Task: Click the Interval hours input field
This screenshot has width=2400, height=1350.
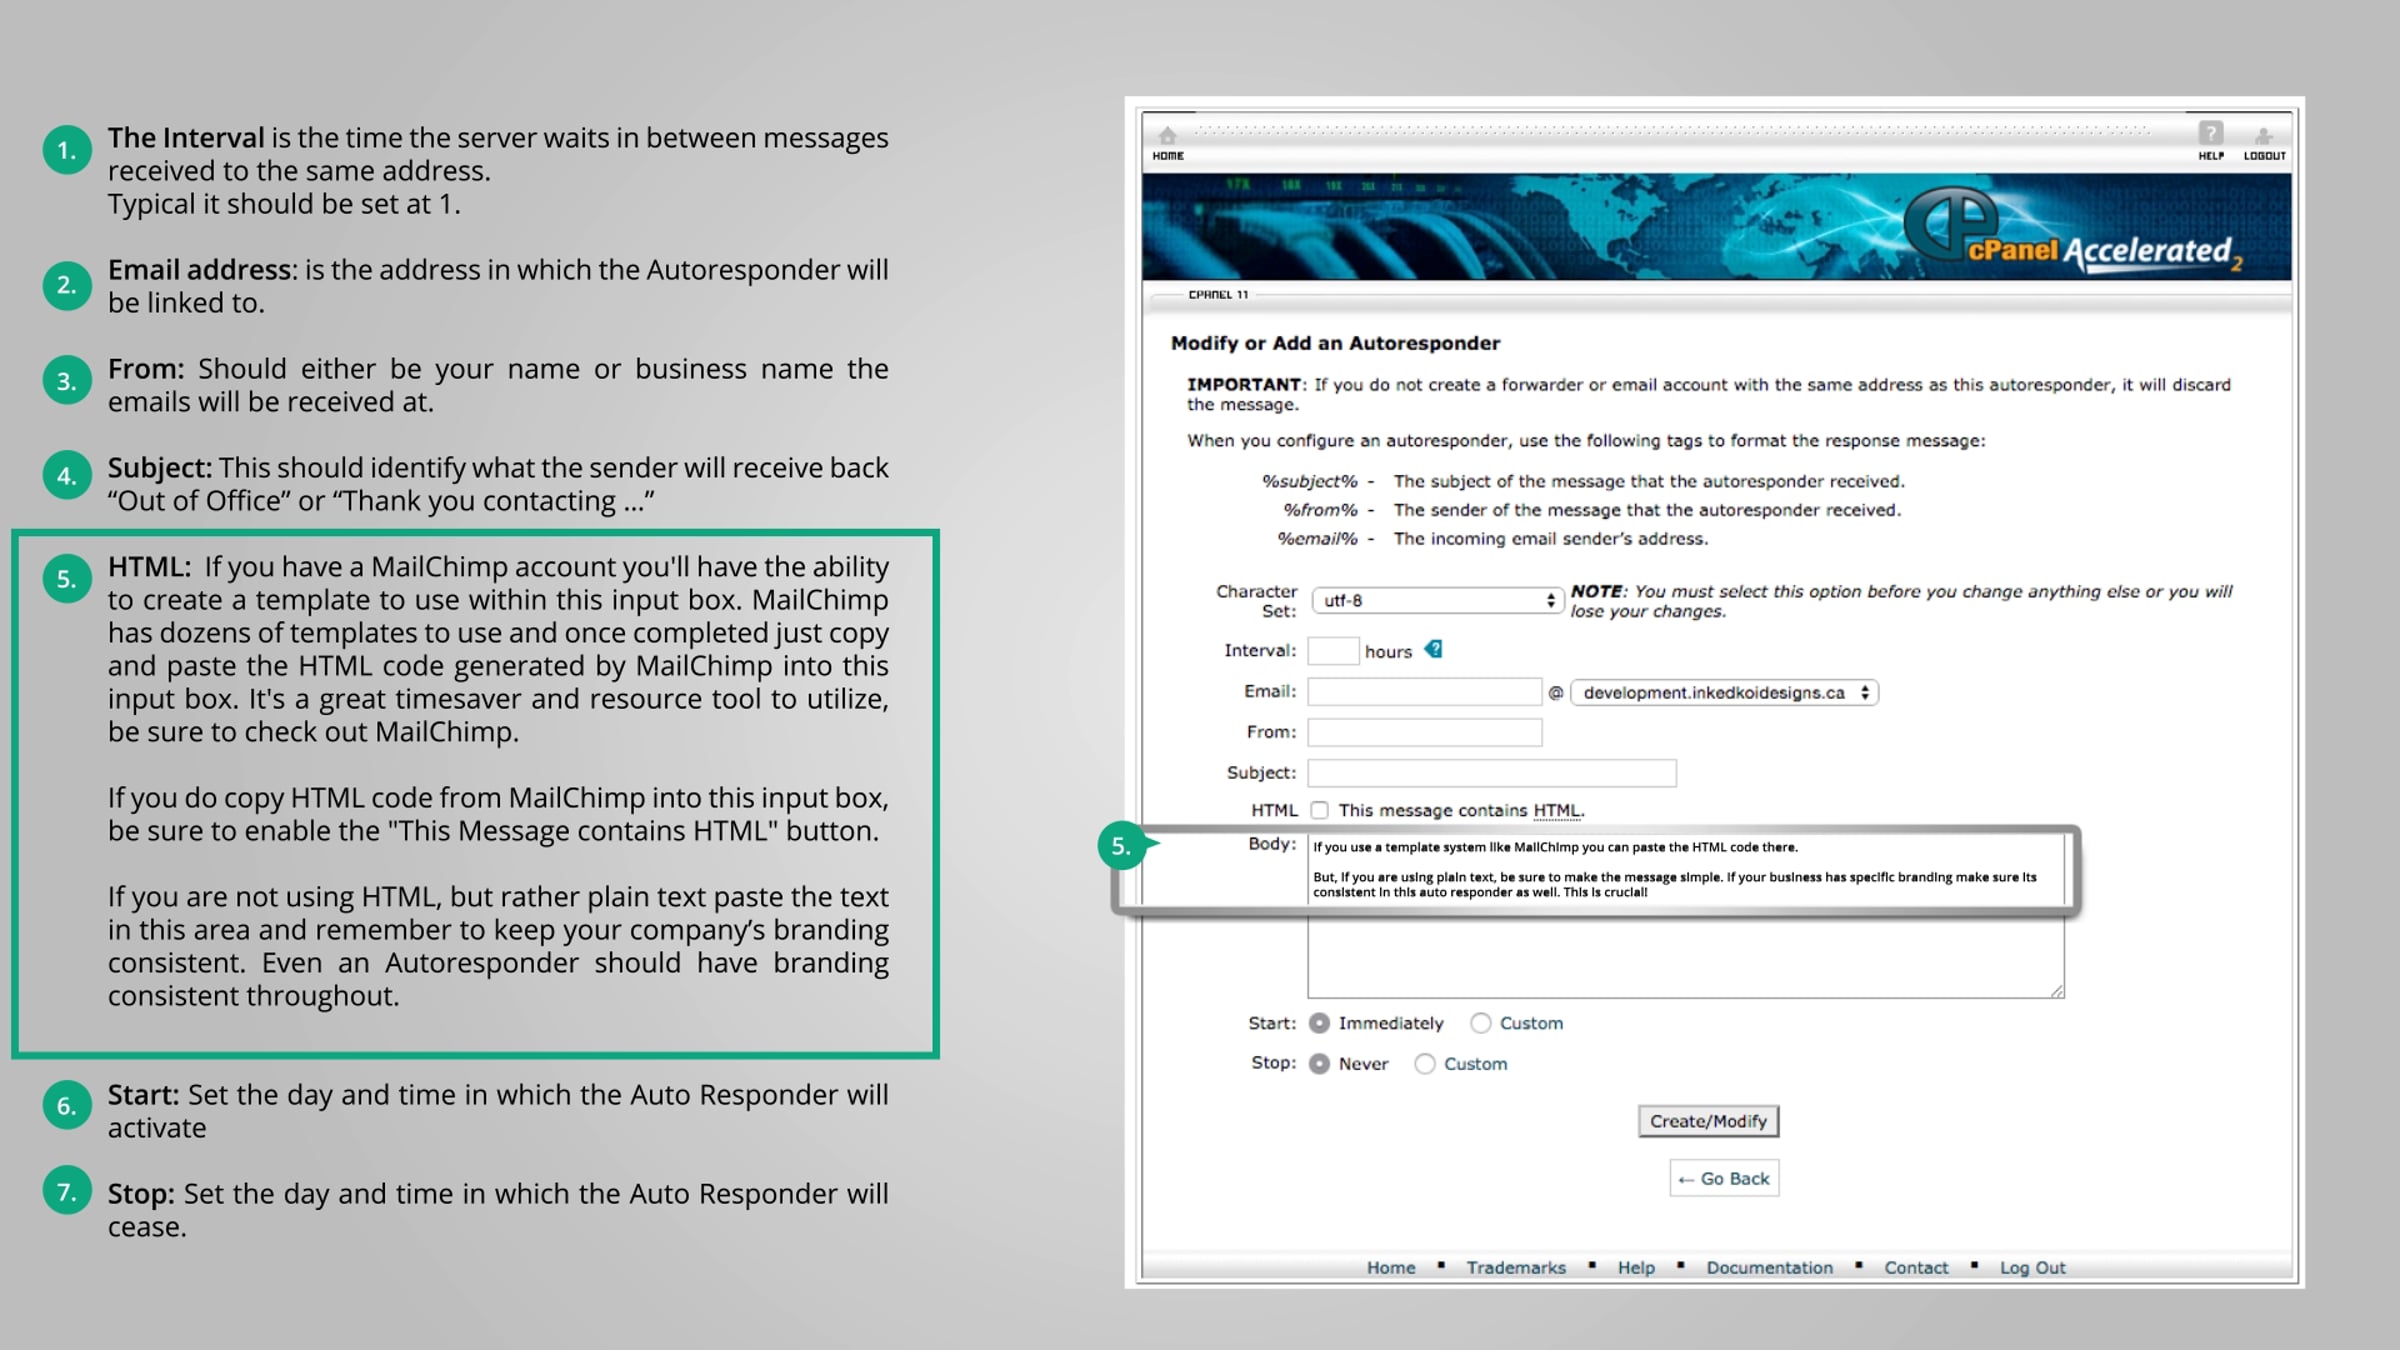Action: 1333,651
